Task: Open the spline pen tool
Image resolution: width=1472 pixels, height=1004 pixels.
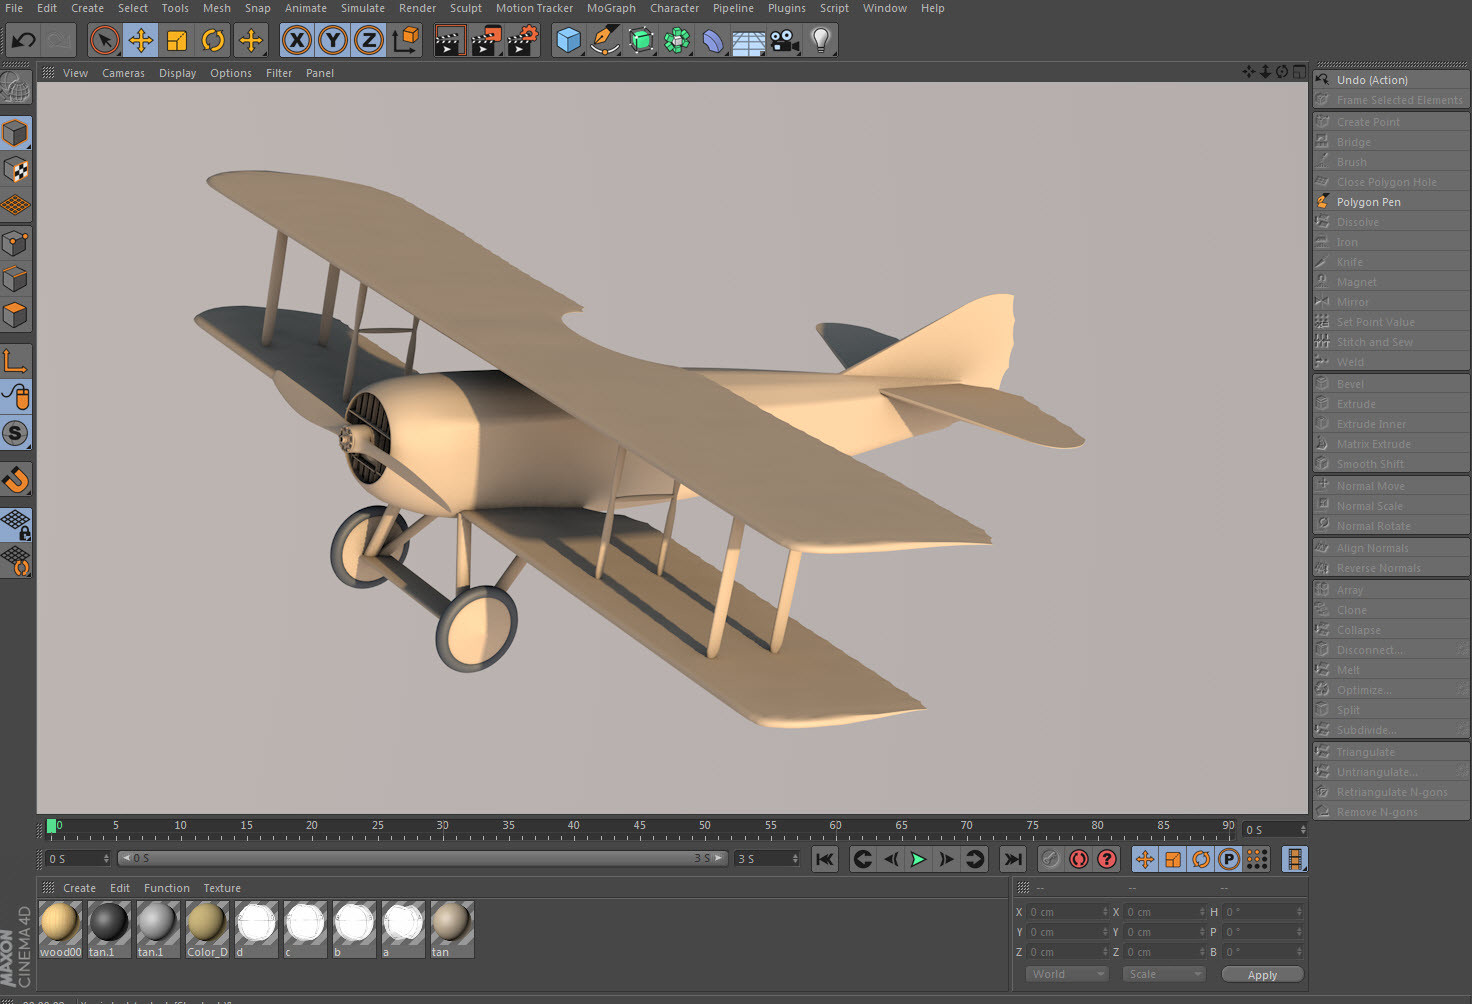Action: coord(604,40)
